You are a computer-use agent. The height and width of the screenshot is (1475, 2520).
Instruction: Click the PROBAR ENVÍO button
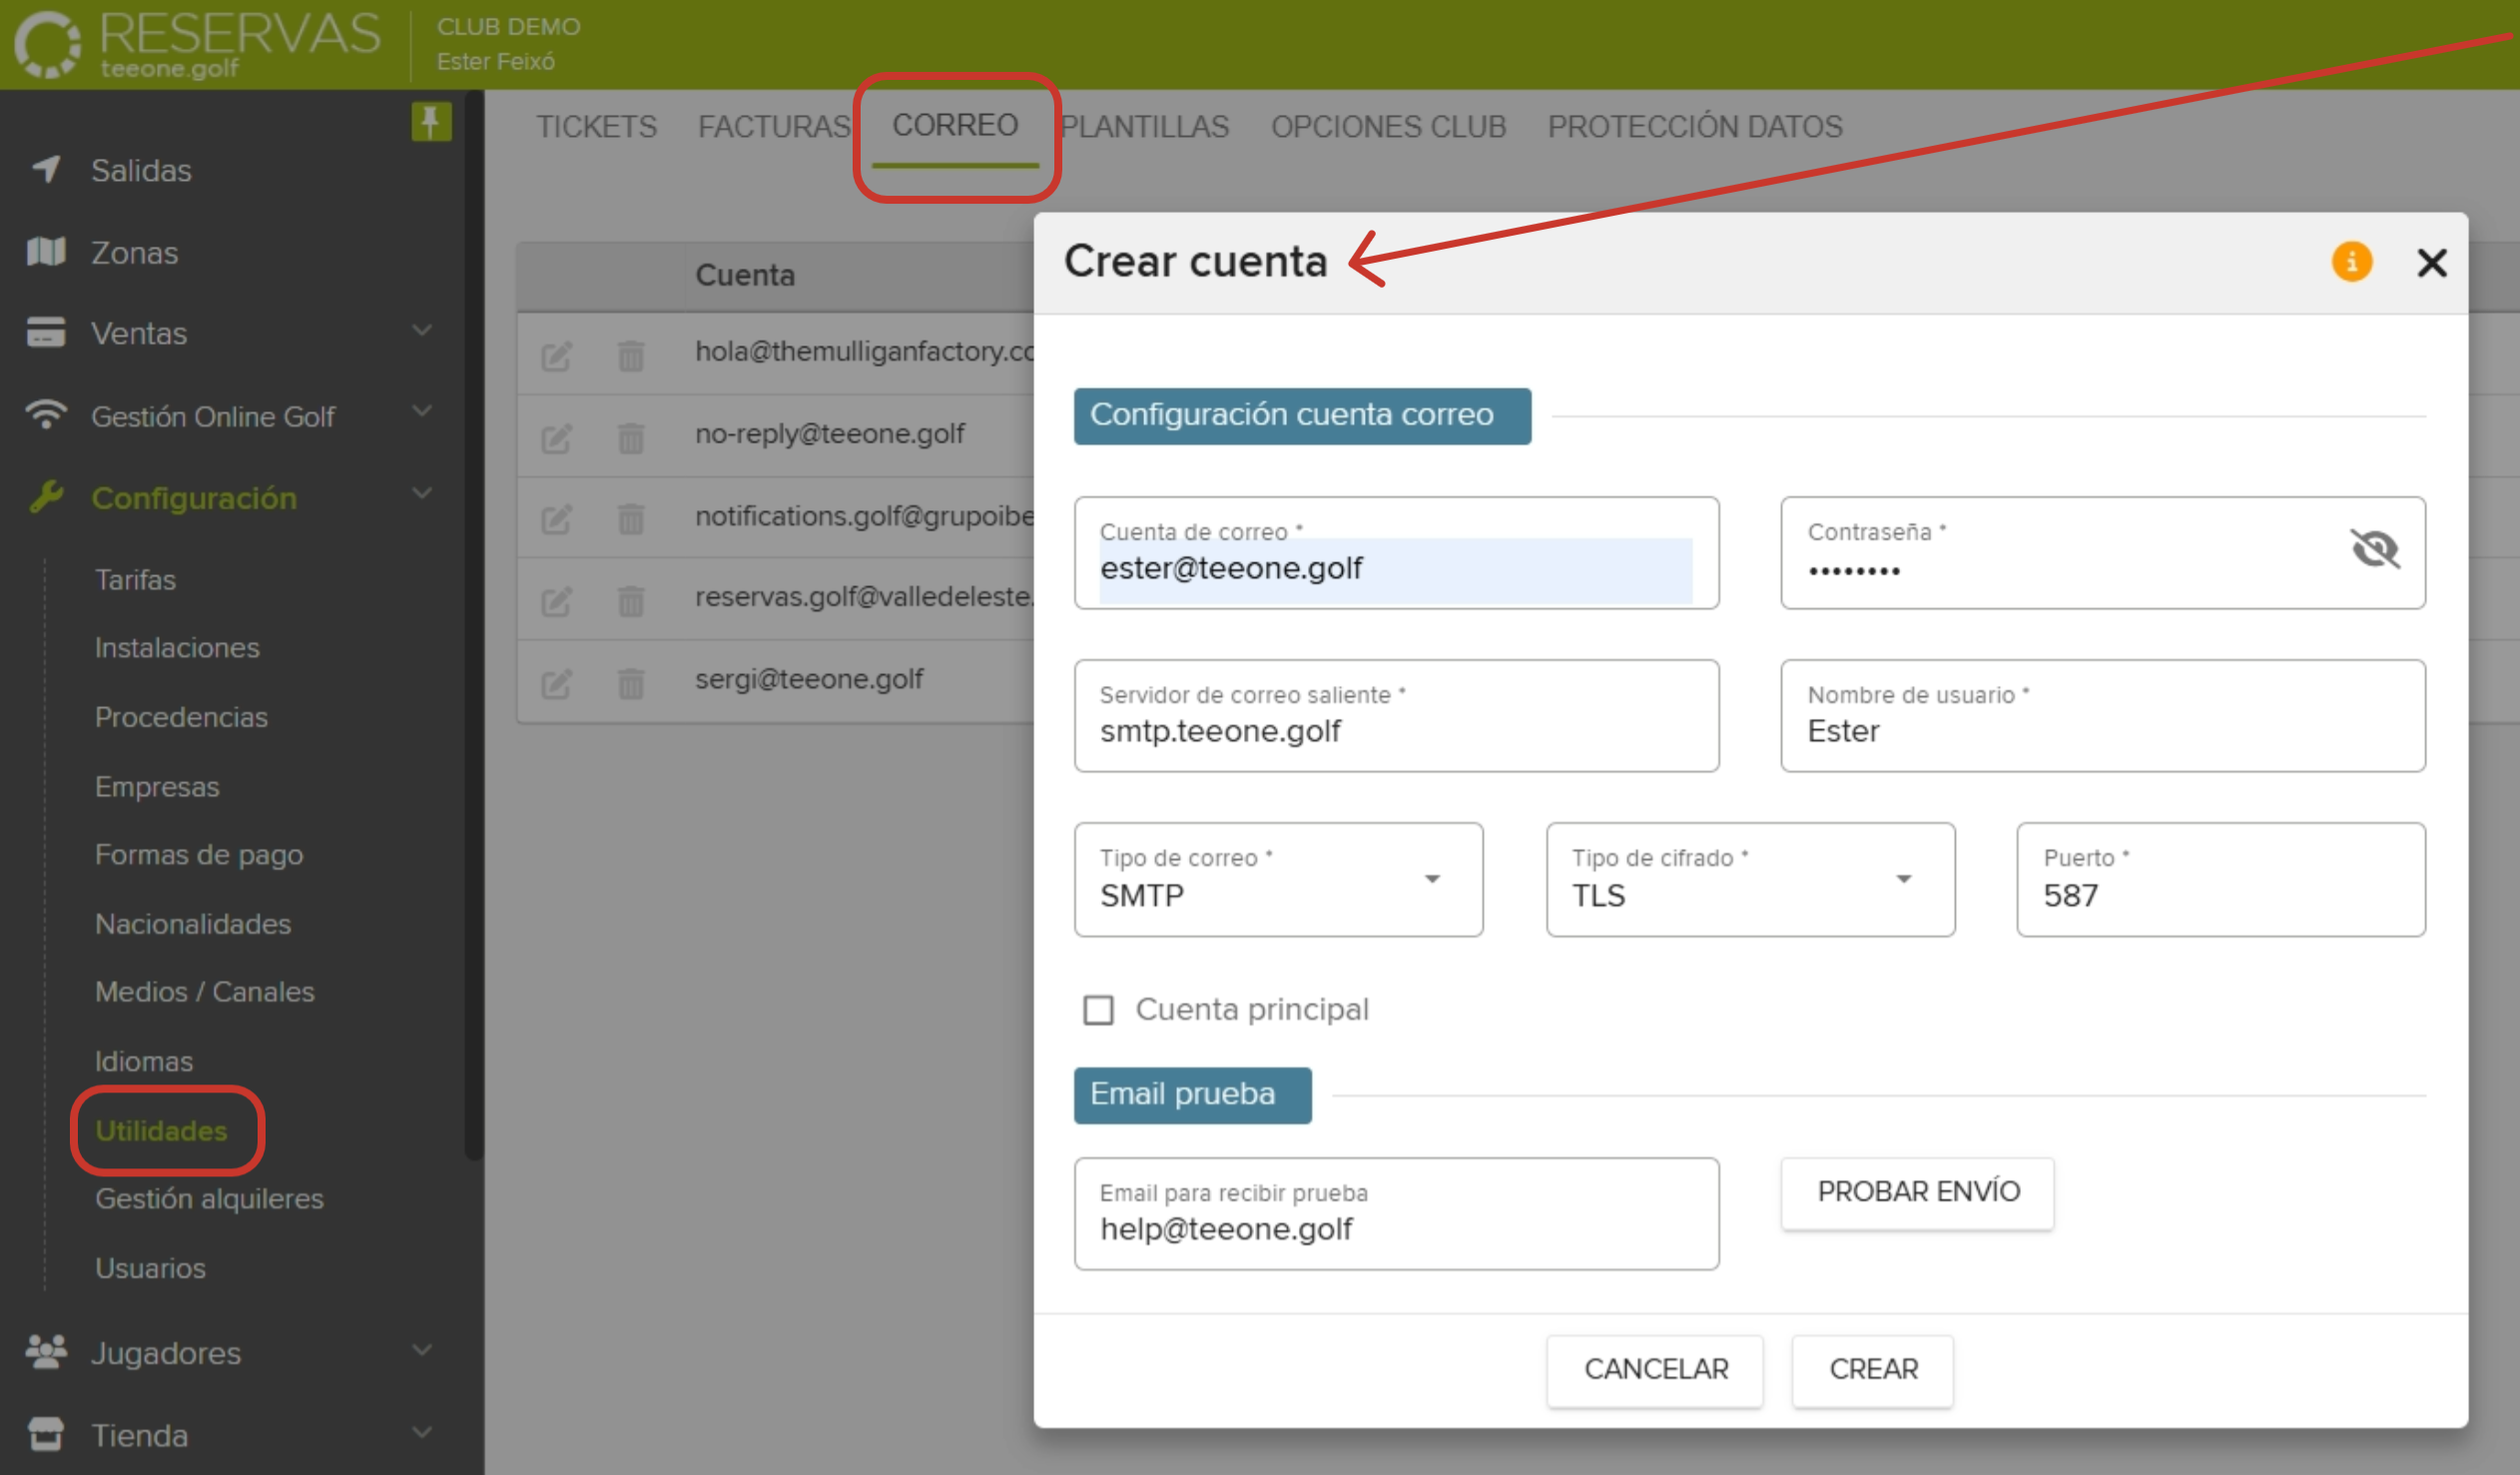click(1916, 1192)
